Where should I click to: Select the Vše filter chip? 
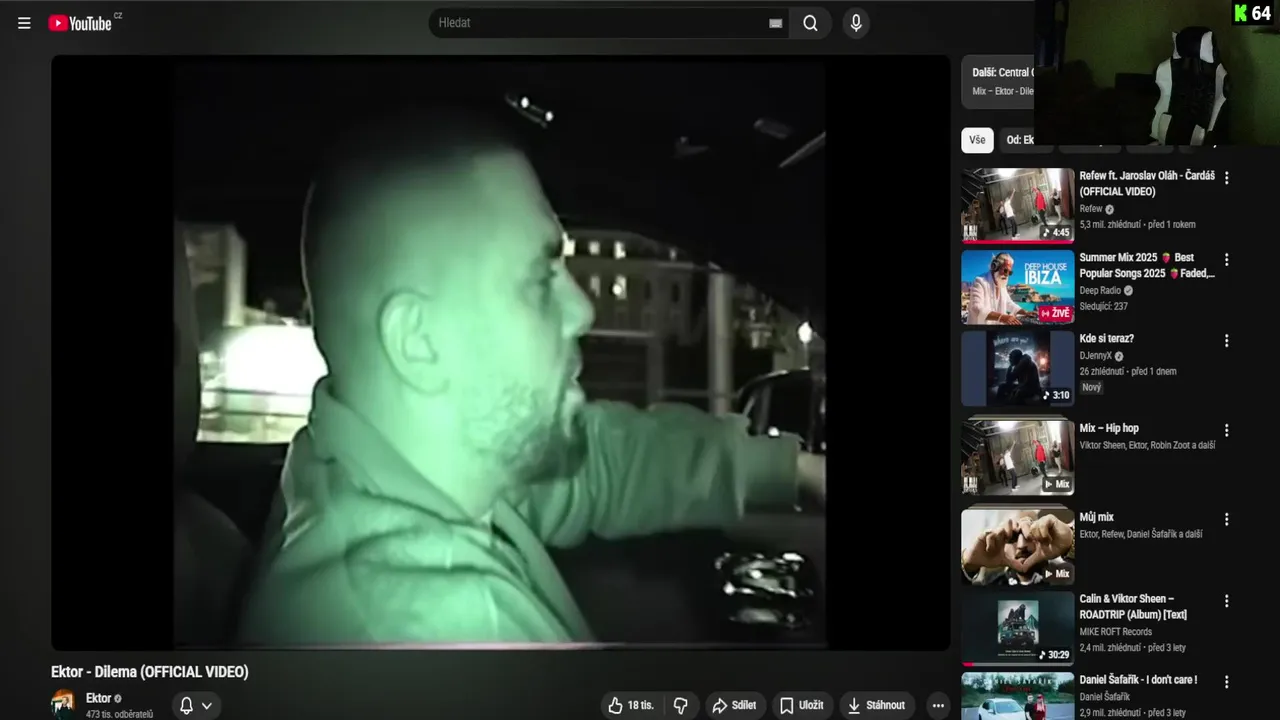tap(977, 140)
